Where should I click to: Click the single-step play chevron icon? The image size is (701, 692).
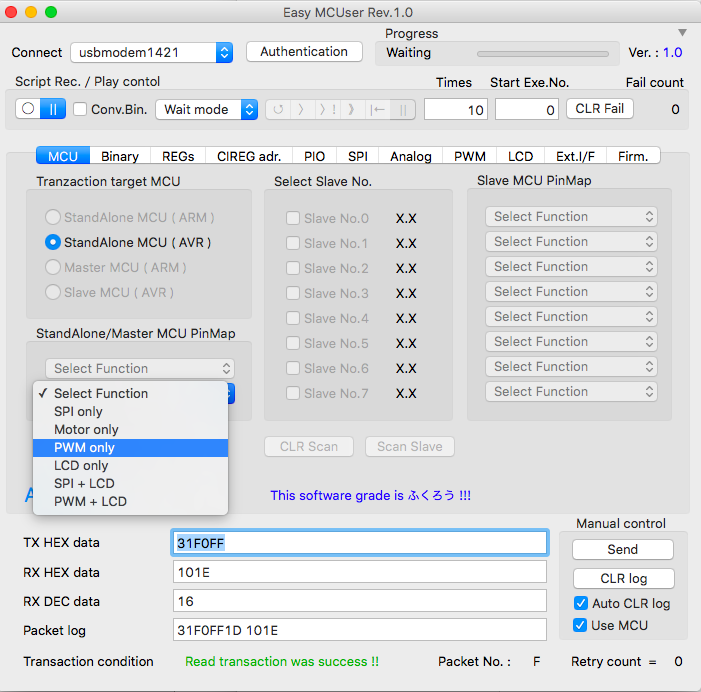(x=301, y=110)
